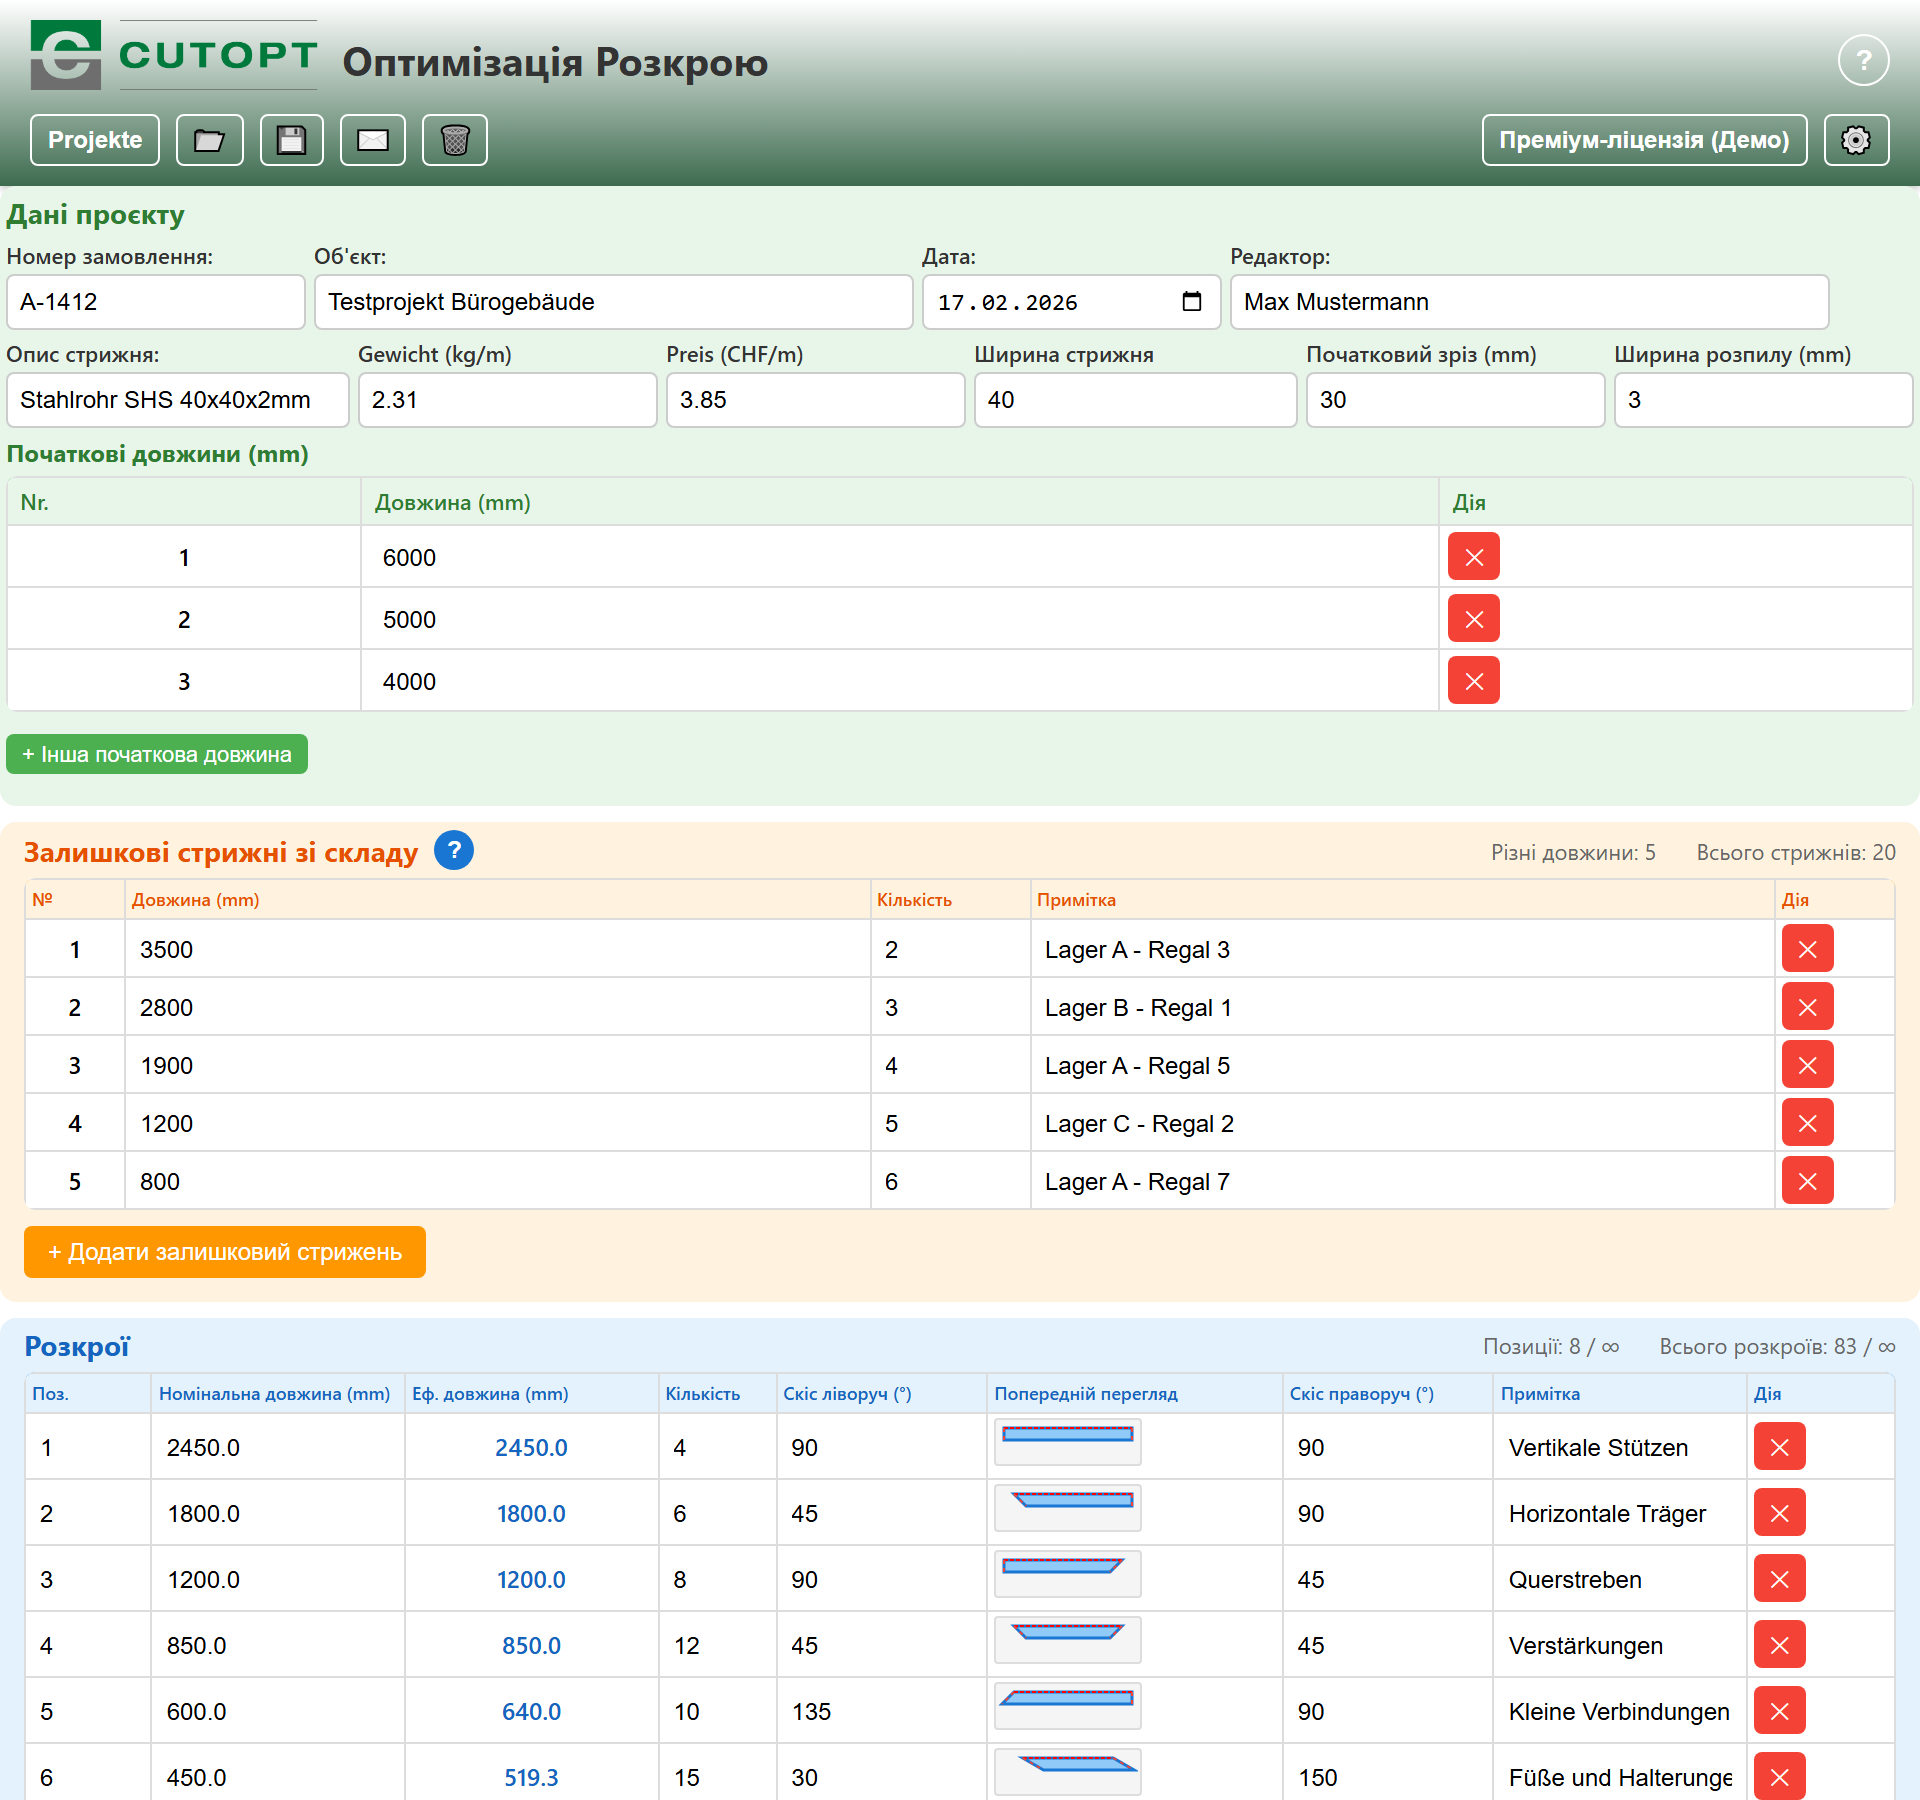The height and width of the screenshot is (1800, 1920).
Task: Click Преміум-ліцензія (Демо) button
Action: point(1644,140)
